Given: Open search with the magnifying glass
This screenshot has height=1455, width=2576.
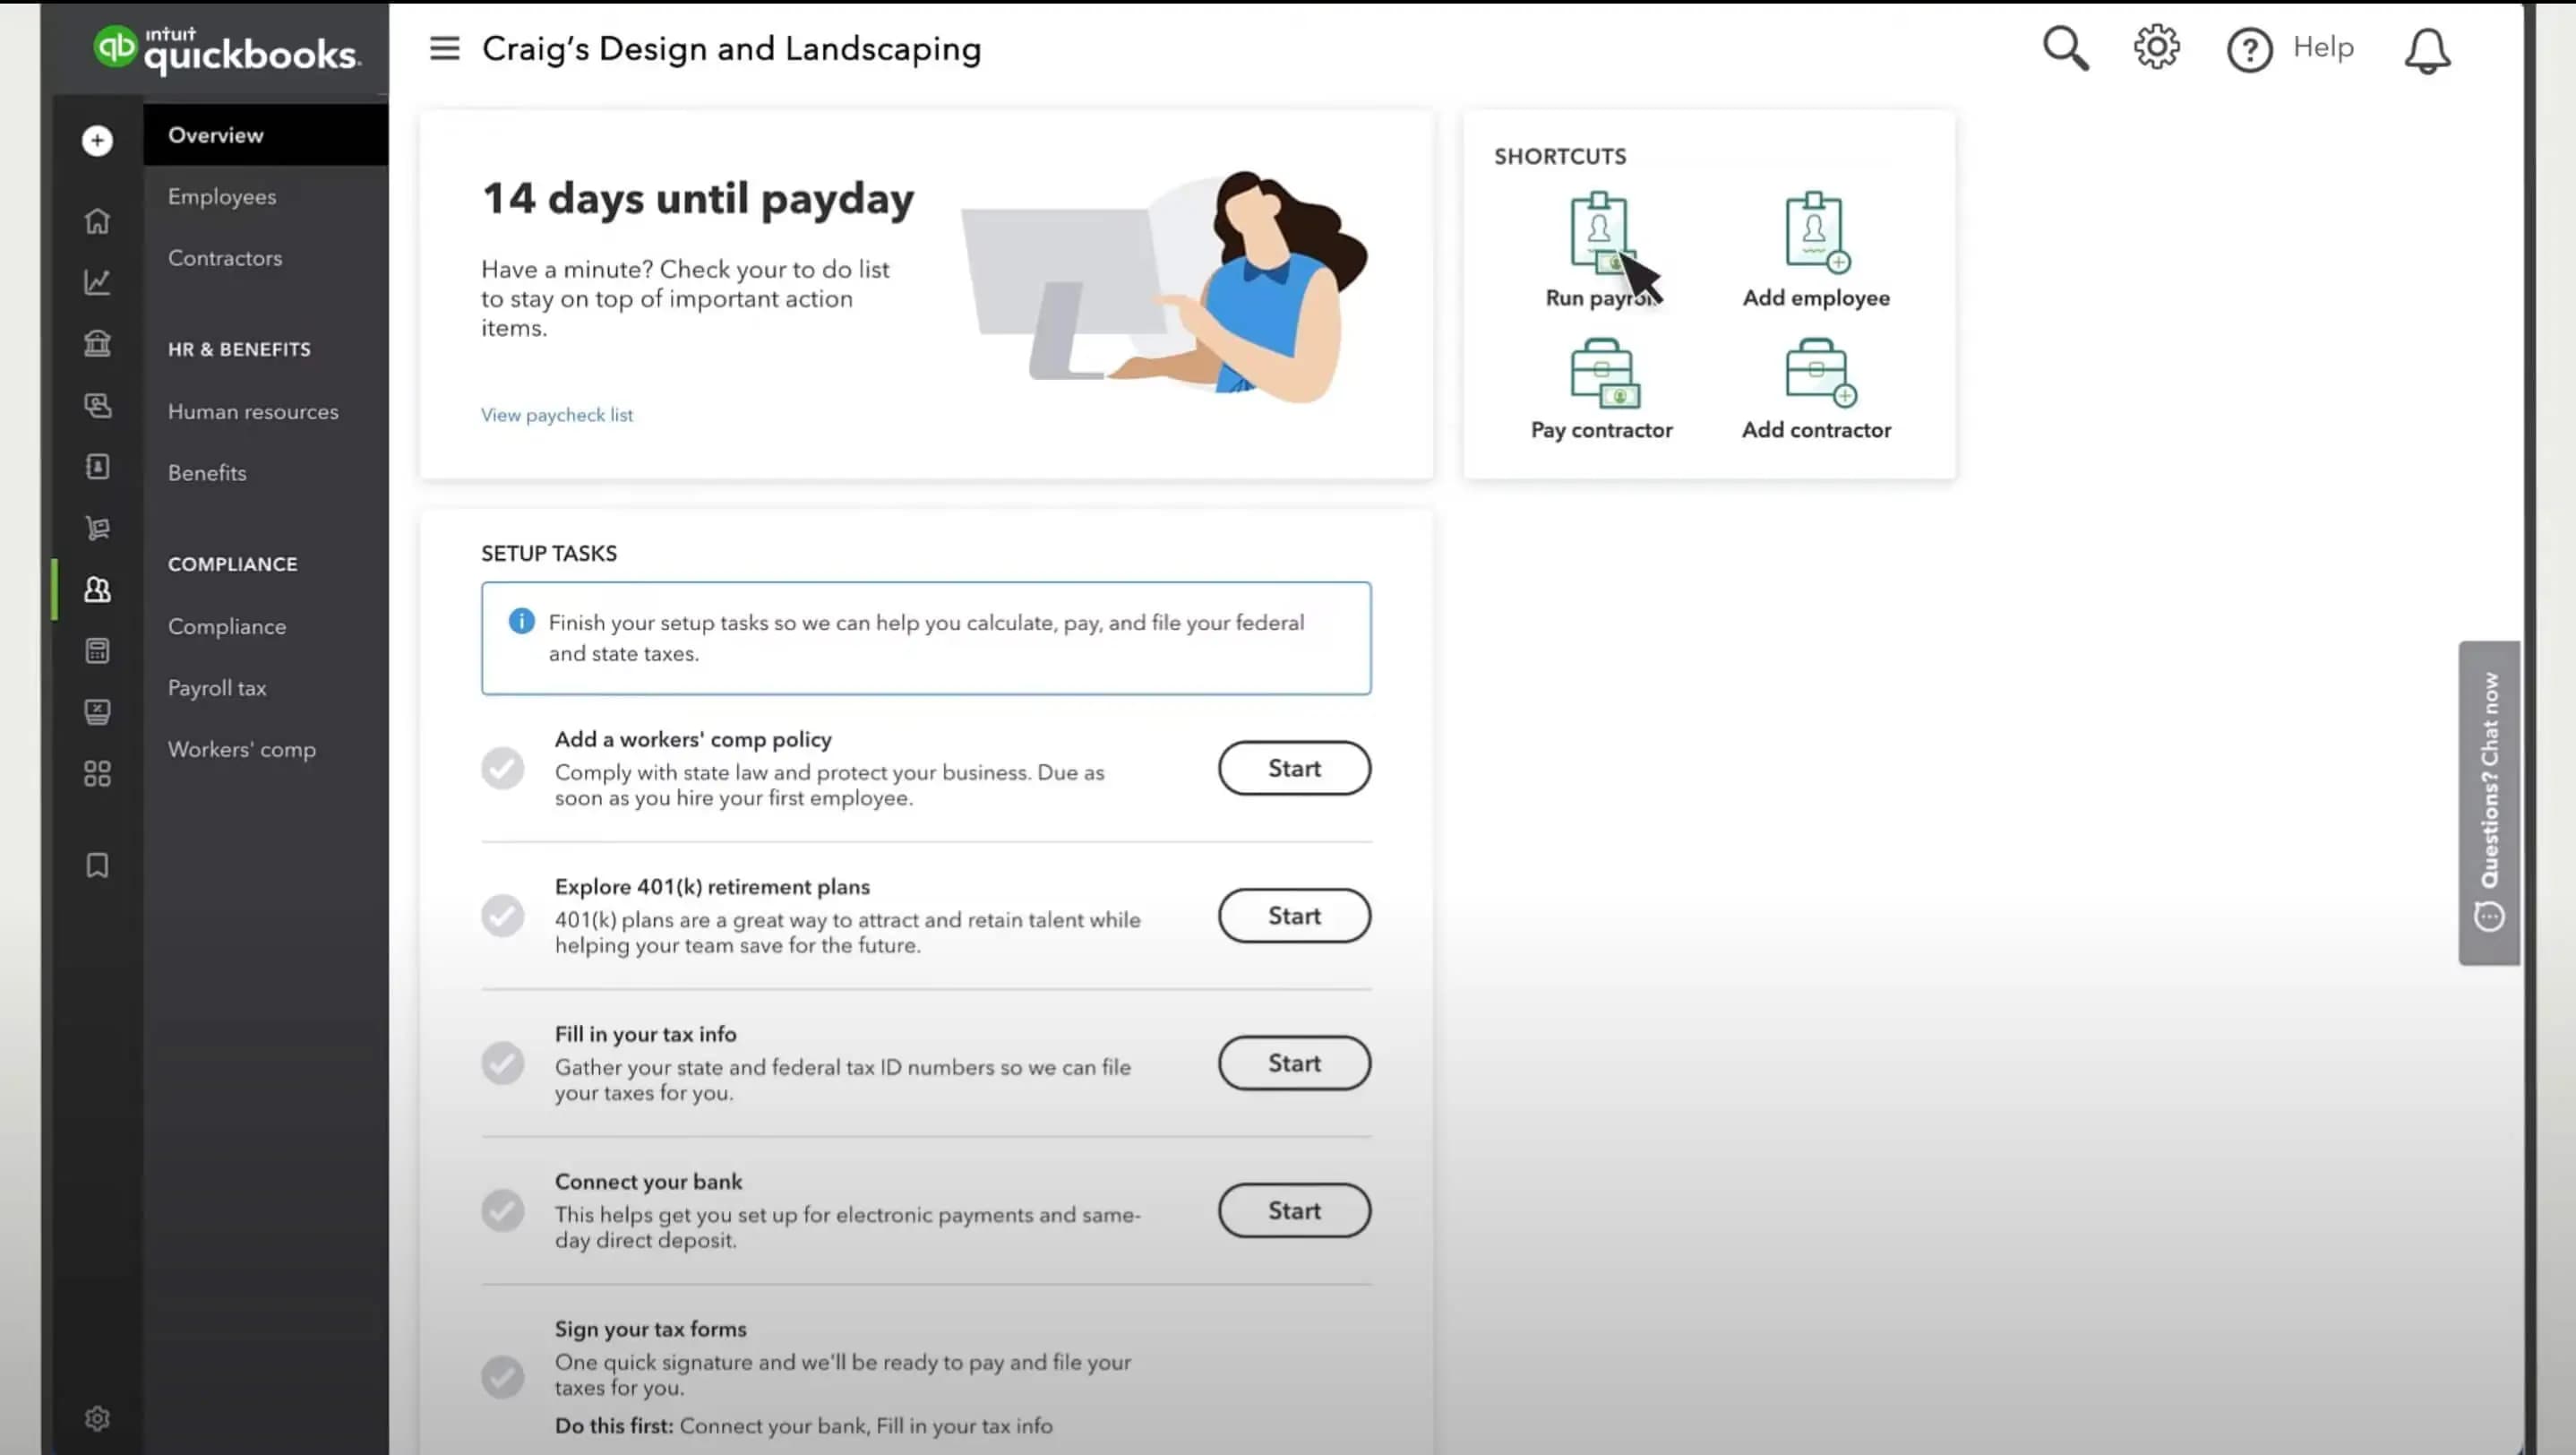Looking at the screenshot, I should pyautogui.click(x=2065, y=48).
